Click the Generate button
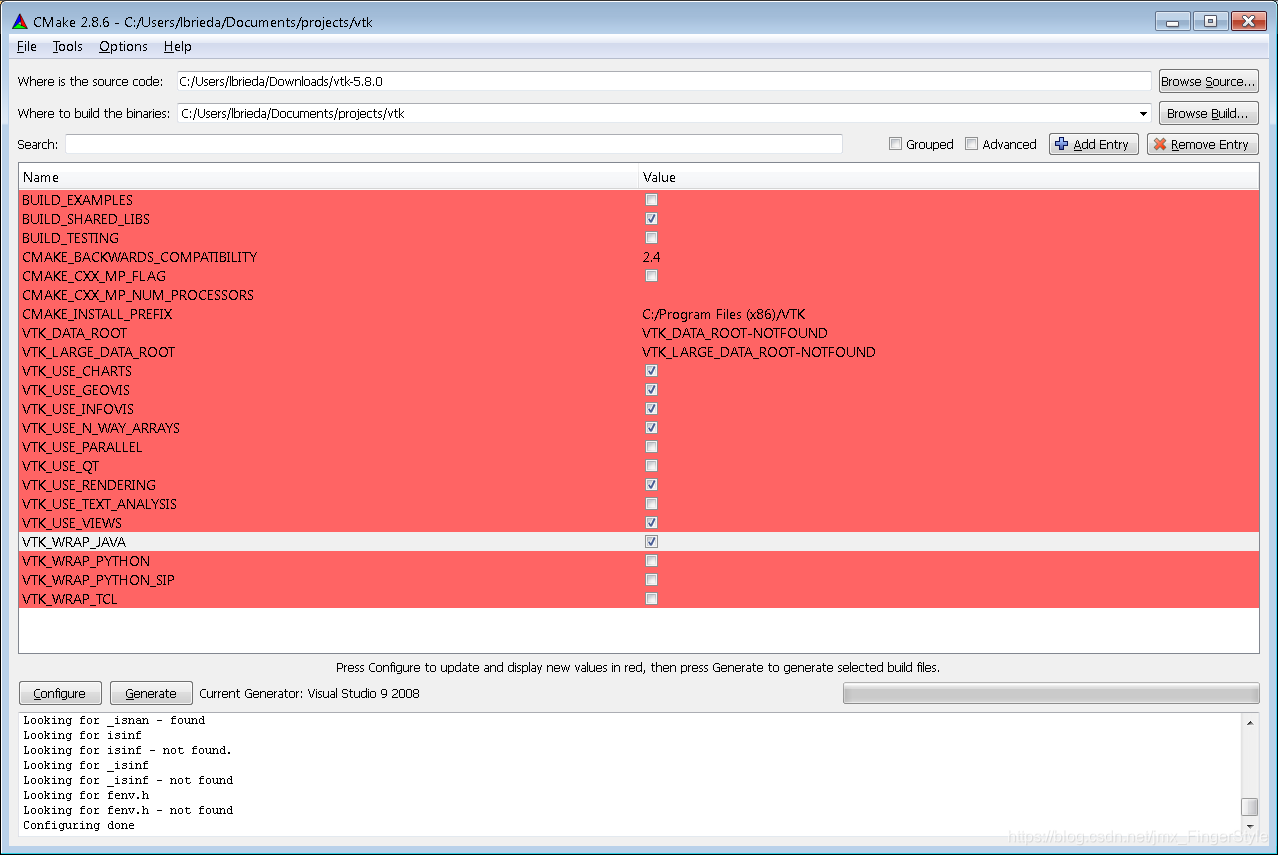 [151, 693]
